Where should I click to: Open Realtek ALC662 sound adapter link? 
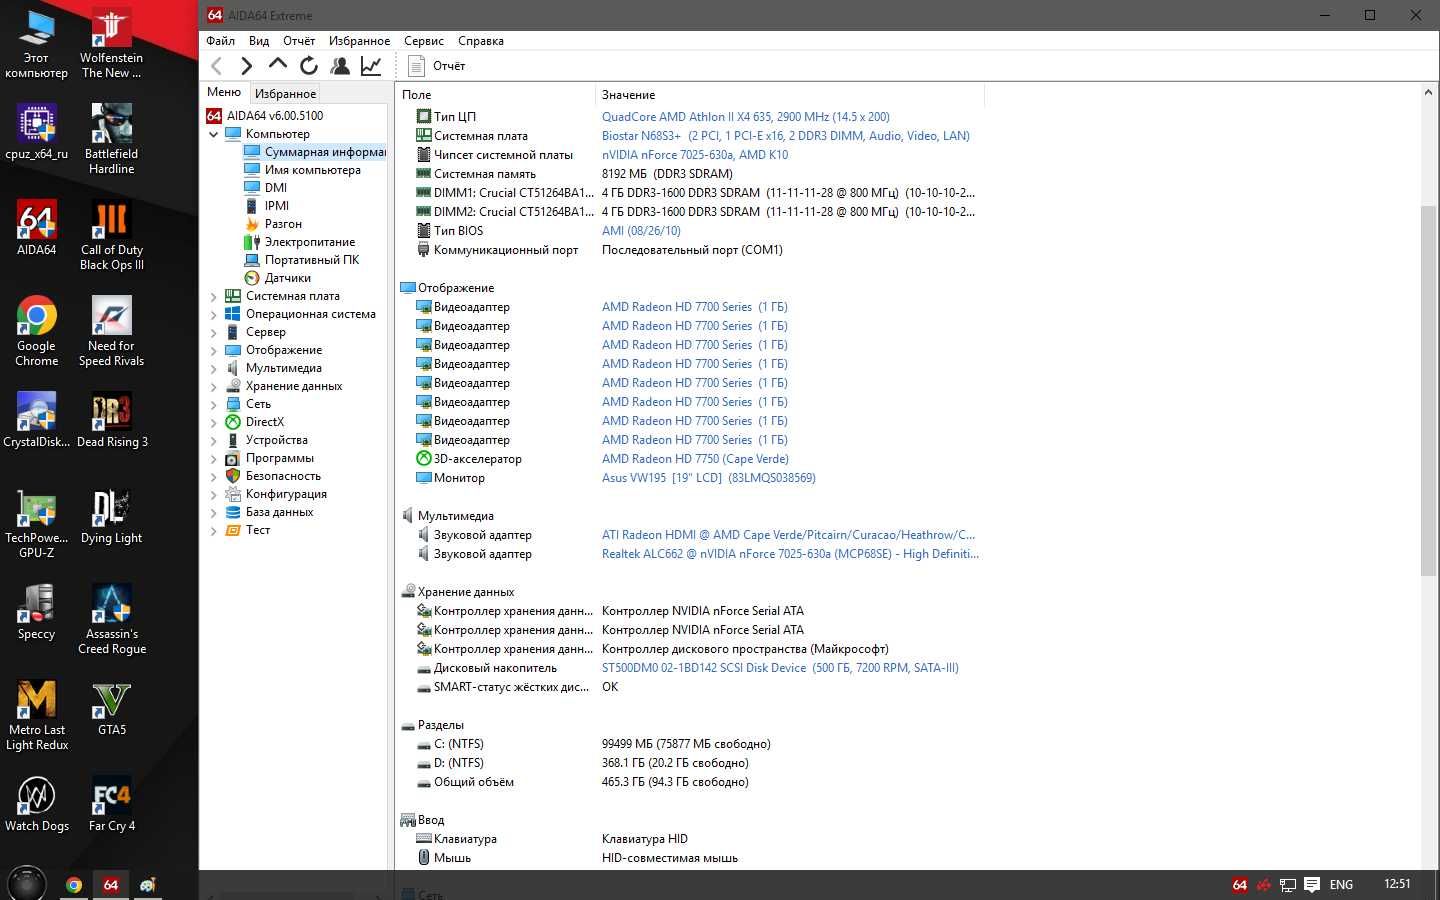(x=790, y=554)
